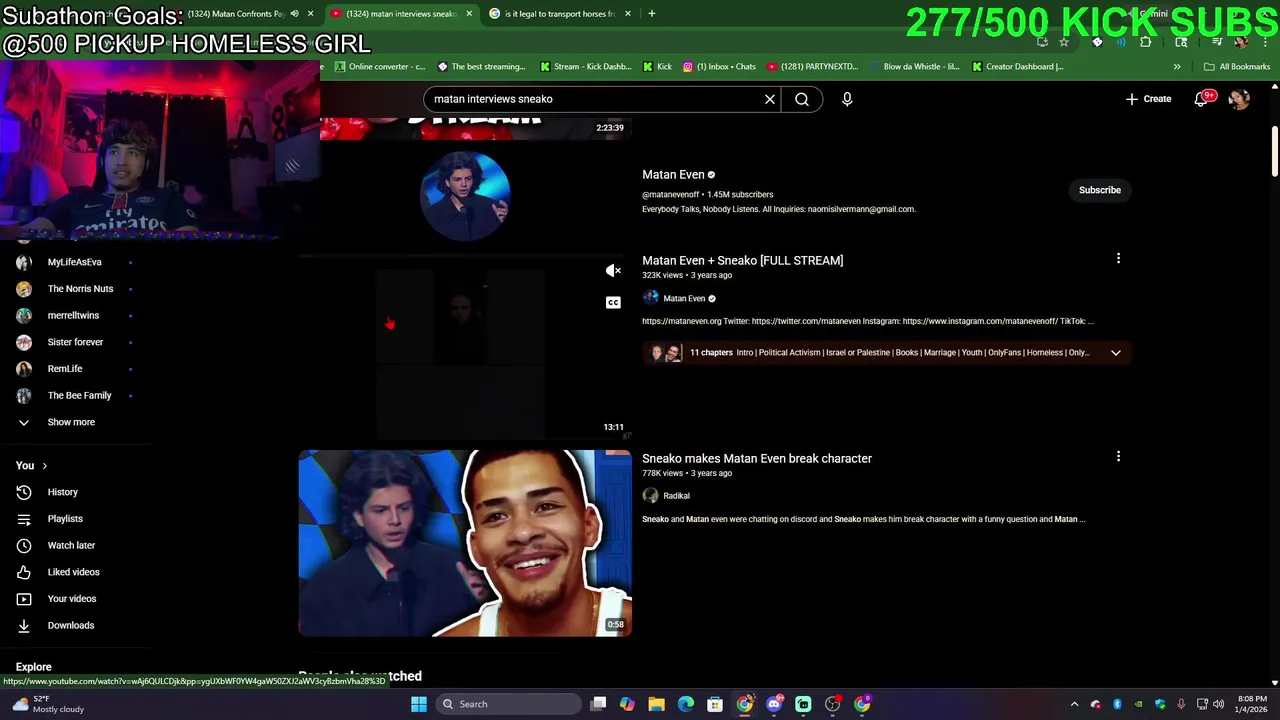Image resolution: width=1280 pixels, height=720 pixels.
Task: Open File Explorer from the taskbar
Action: coord(657,704)
